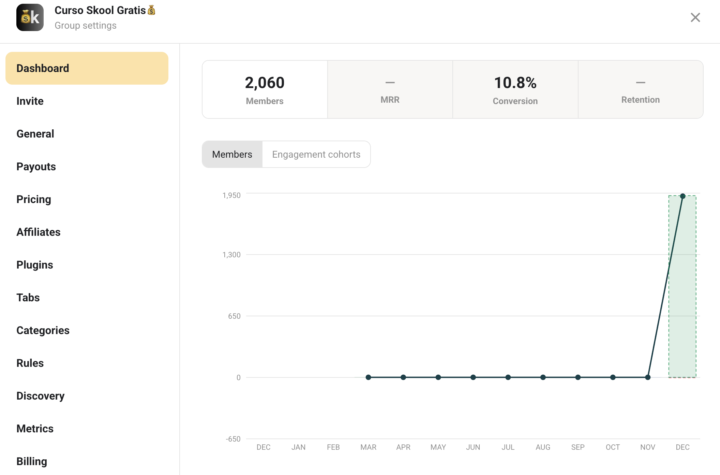The width and height of the screenshot is (720, 475).
Task: Select Tabs in the sidebar
Action: coord(28,298)
